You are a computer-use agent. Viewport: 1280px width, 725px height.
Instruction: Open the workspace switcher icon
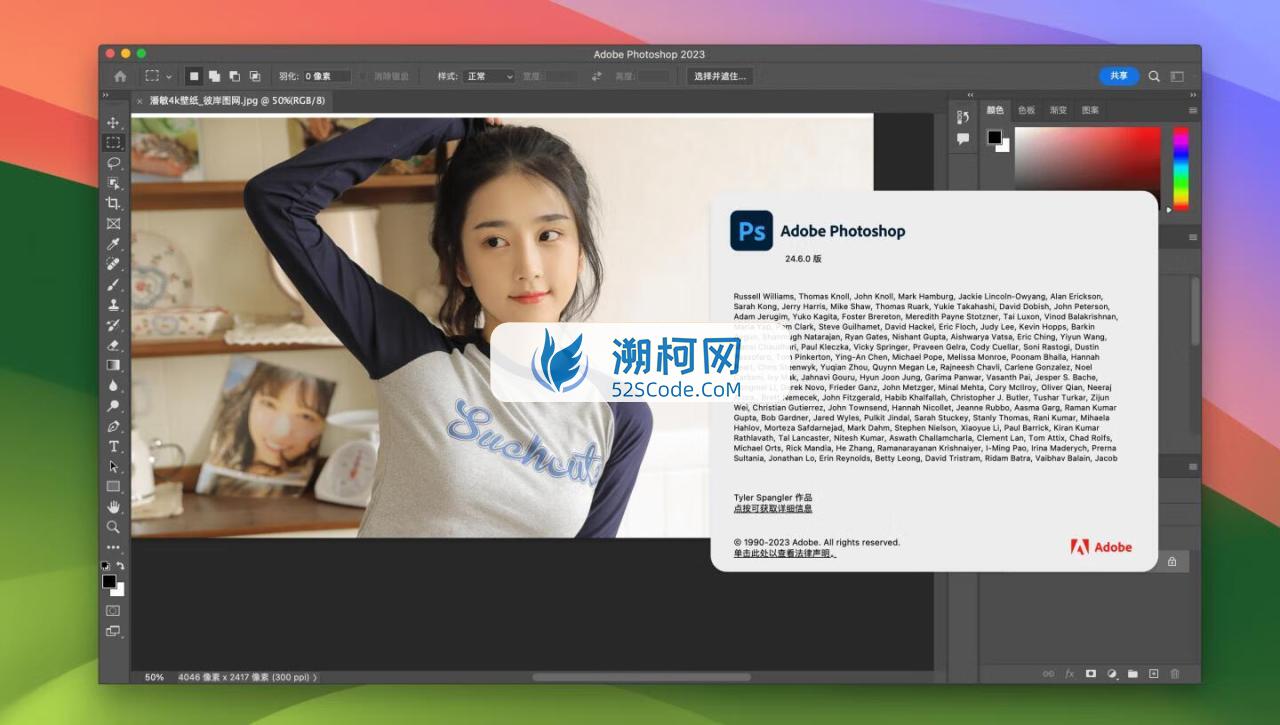tap(1177, 76)
